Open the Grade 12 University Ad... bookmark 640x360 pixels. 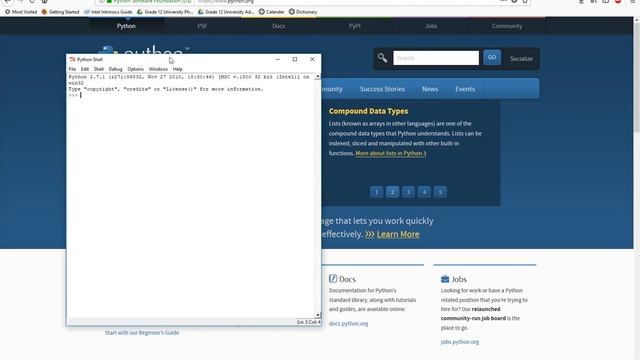coord(226,12)
